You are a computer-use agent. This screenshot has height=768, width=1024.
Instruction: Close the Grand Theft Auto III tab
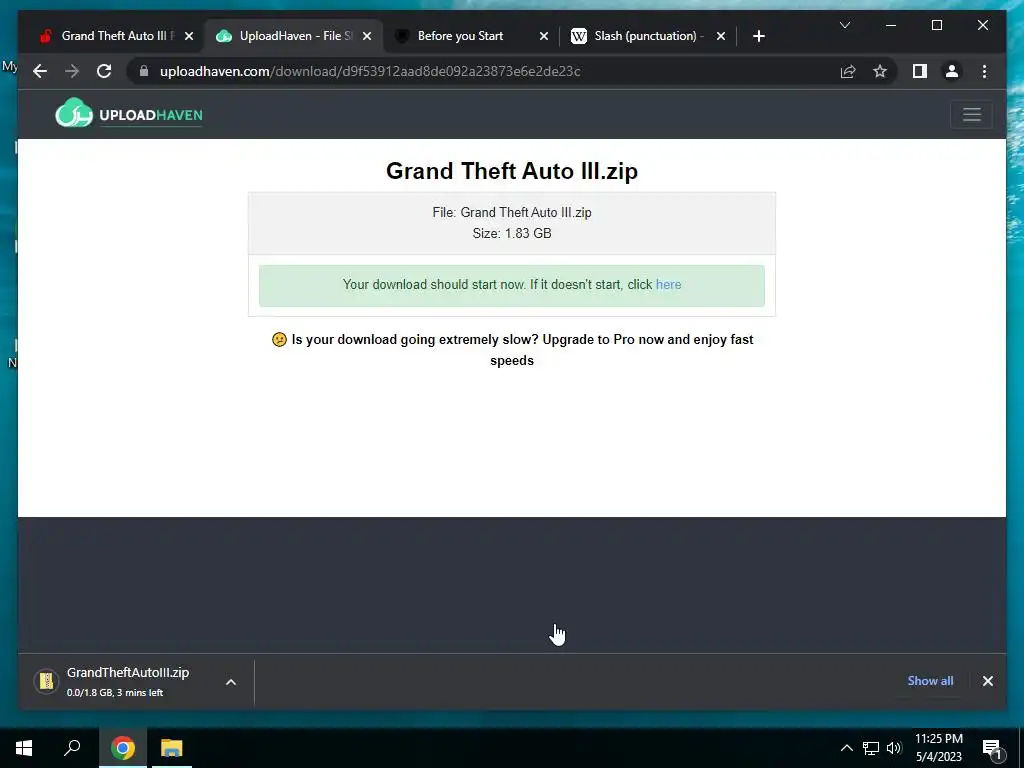pyautogui.click(x=189, y=36)
